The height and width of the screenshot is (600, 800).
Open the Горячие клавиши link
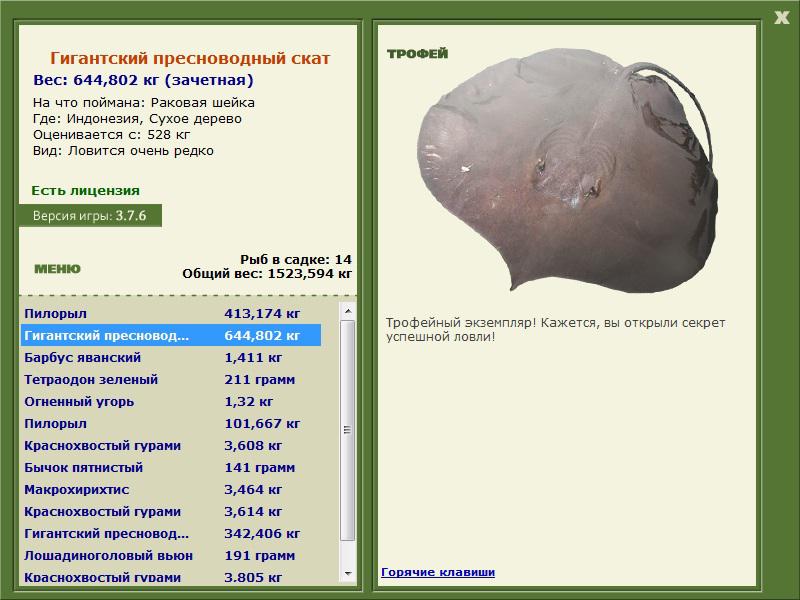click(438, 572)
